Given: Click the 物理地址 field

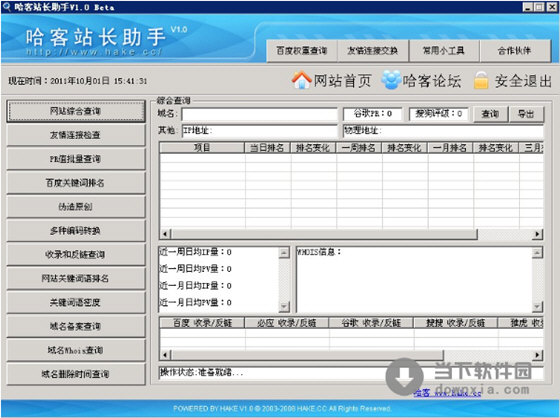Looking at the screenshot, I should (x=443, y=131).
